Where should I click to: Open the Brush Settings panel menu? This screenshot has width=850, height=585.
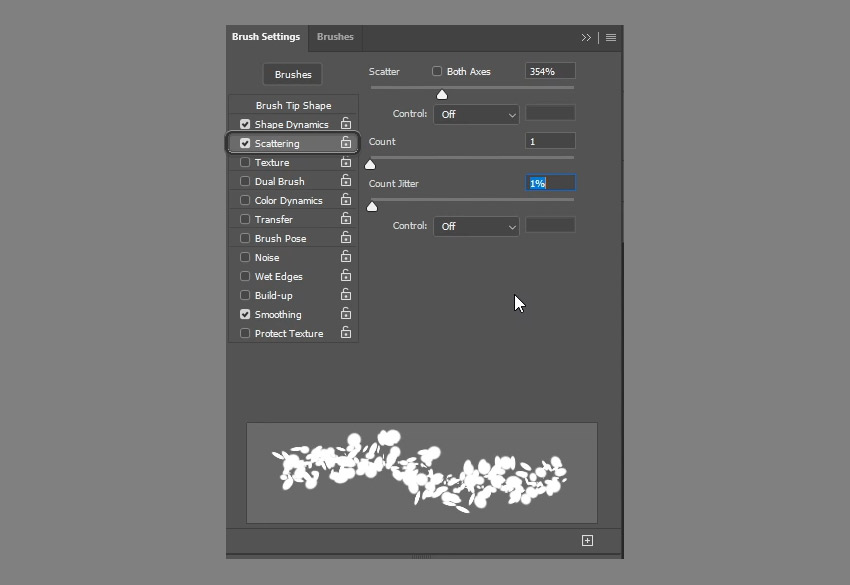point(610,37)
